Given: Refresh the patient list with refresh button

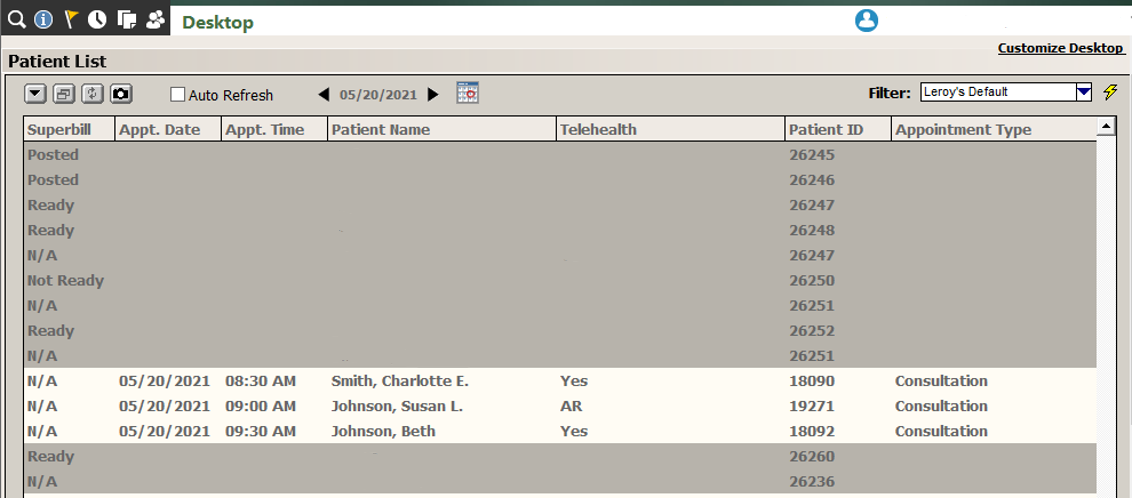Looking at the screenshot, I should 92,94.
